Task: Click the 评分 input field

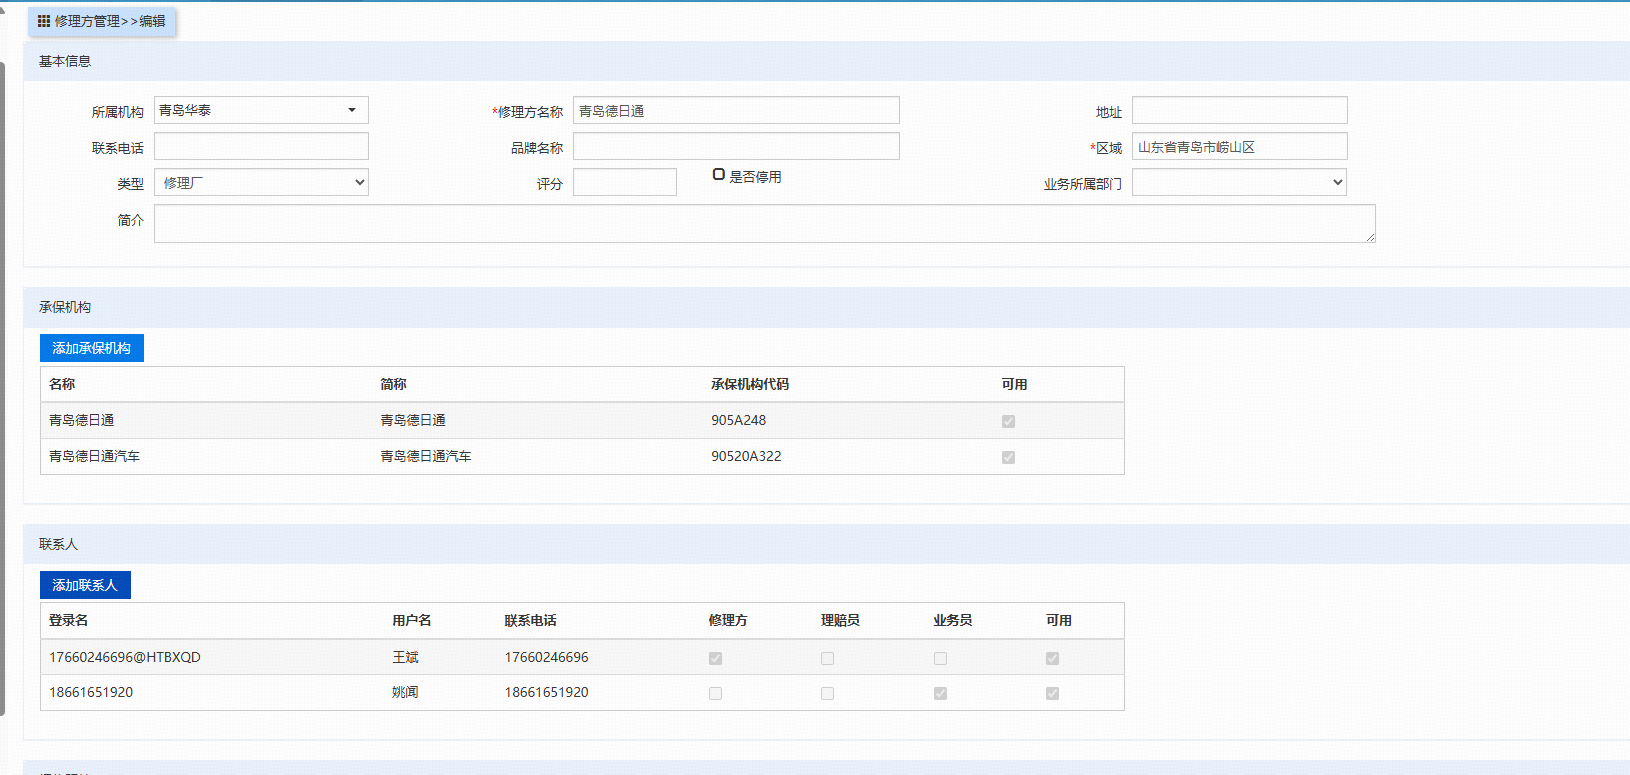Action: click(625, 182)
